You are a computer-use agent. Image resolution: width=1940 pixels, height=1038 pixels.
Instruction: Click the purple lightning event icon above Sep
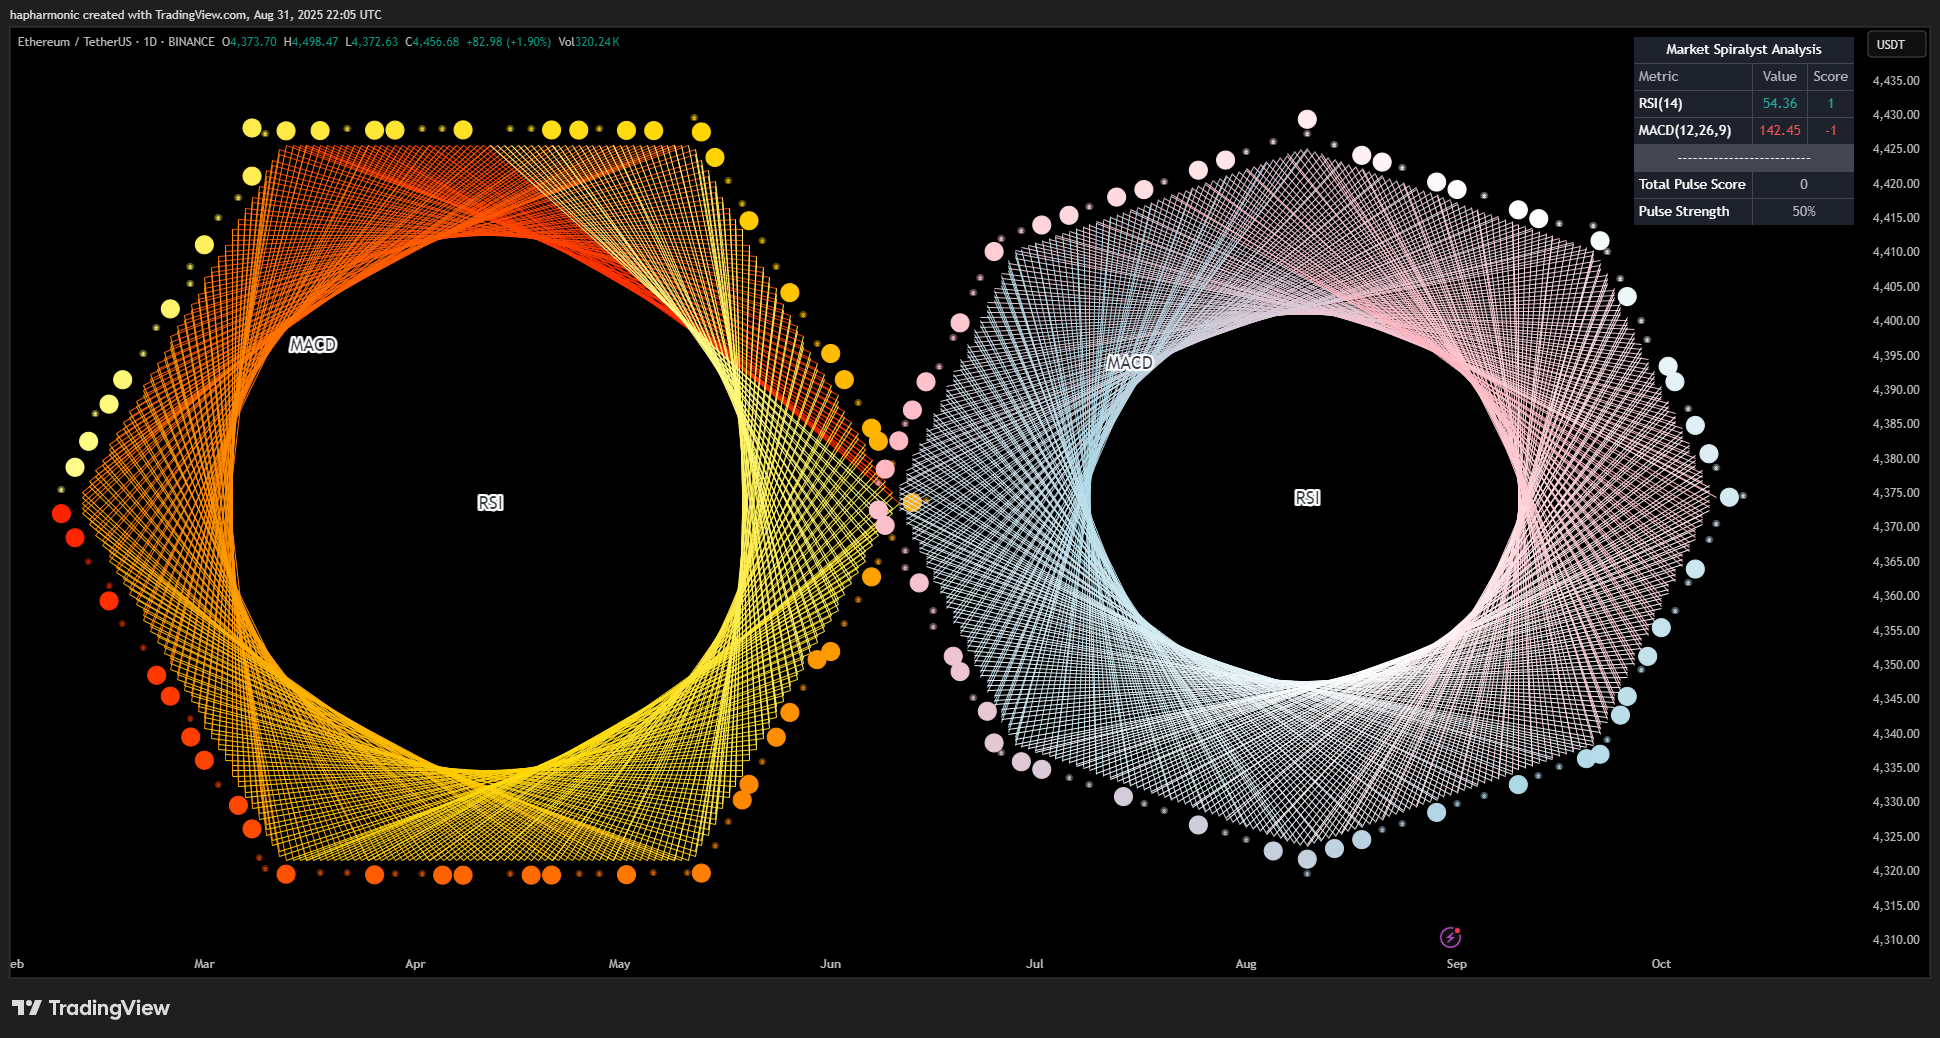[x=1450, y=937]
